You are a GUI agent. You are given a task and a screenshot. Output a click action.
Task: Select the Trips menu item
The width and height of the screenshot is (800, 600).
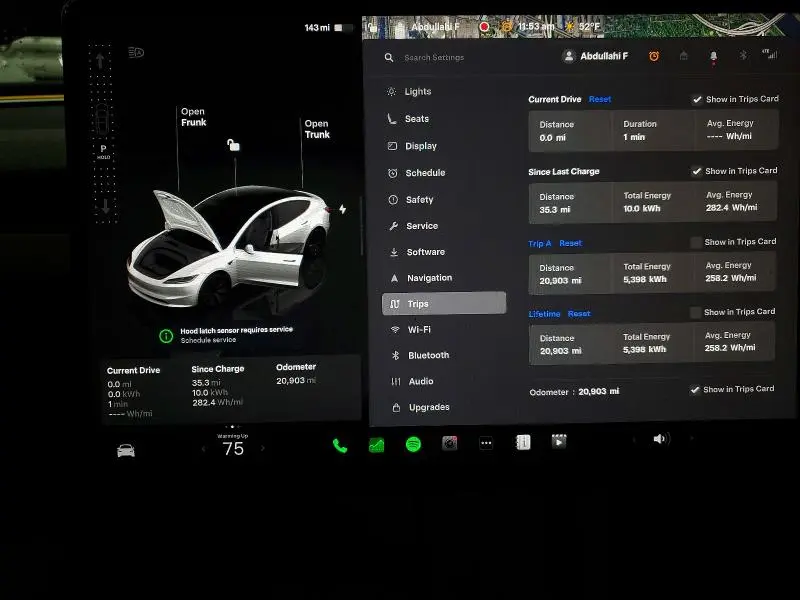point(444,304)
